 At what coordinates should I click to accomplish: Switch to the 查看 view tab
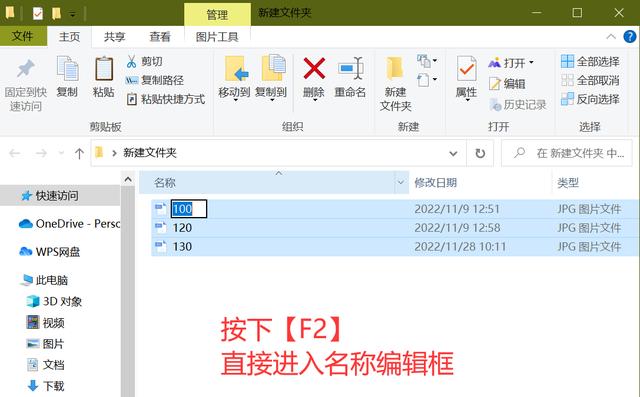tap(160, 37)
